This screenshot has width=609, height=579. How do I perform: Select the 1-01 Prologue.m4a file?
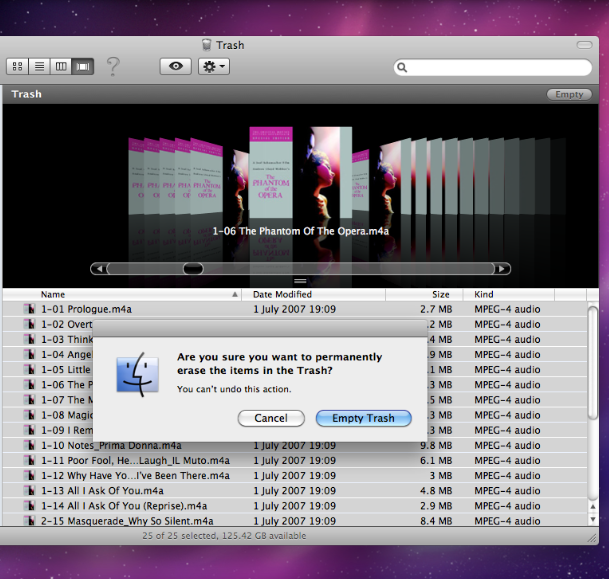(x=295, y=309)
